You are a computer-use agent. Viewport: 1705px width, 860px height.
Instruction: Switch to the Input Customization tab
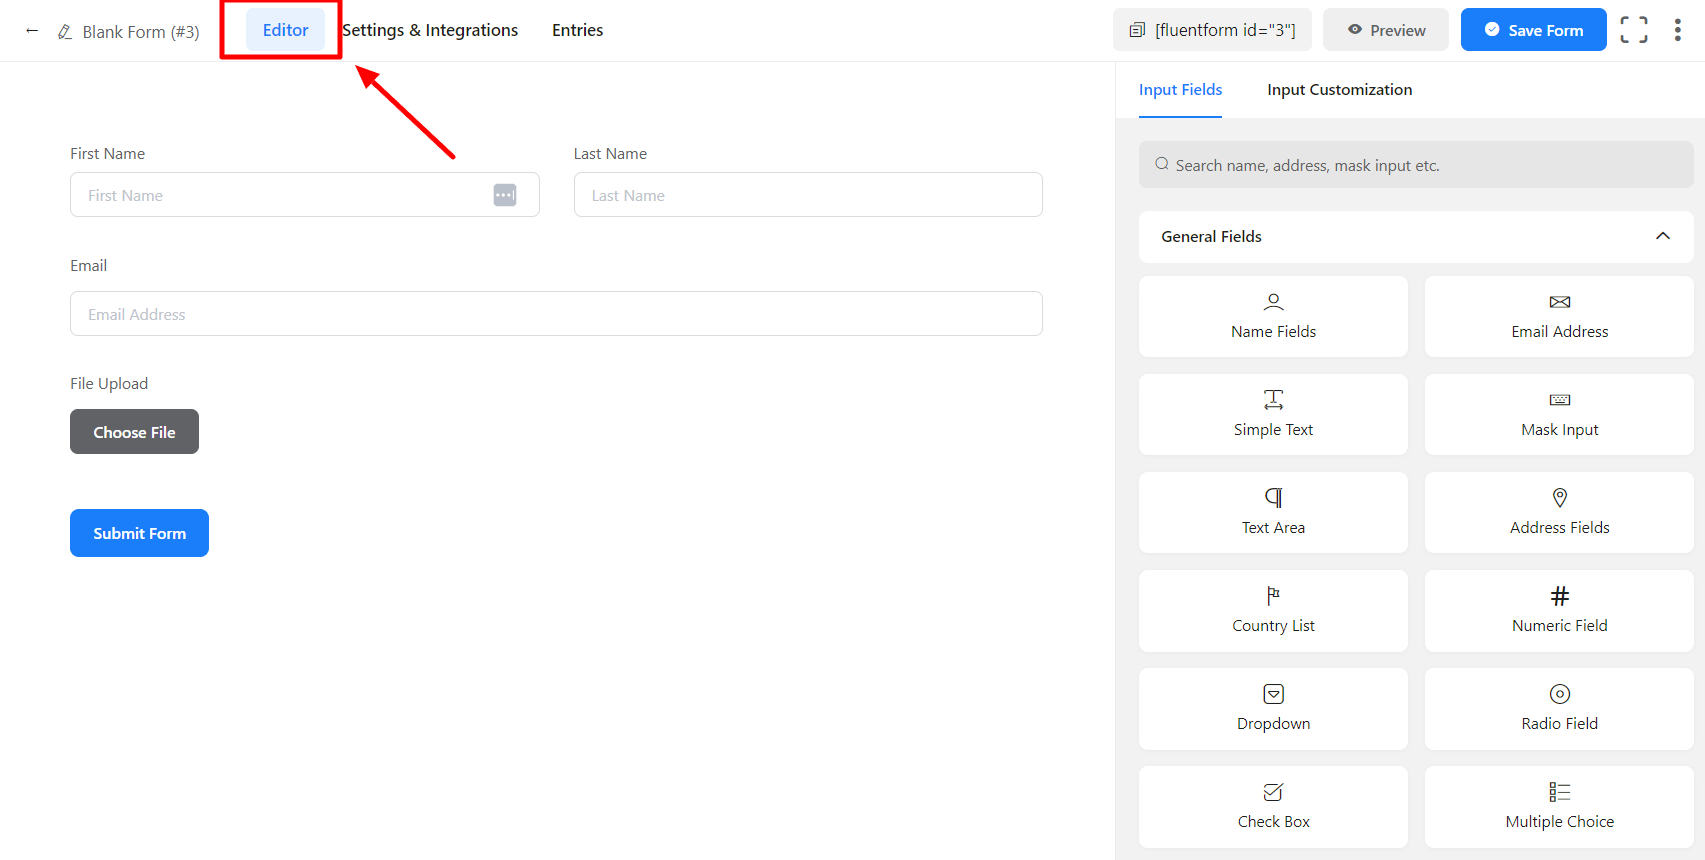1339,90
